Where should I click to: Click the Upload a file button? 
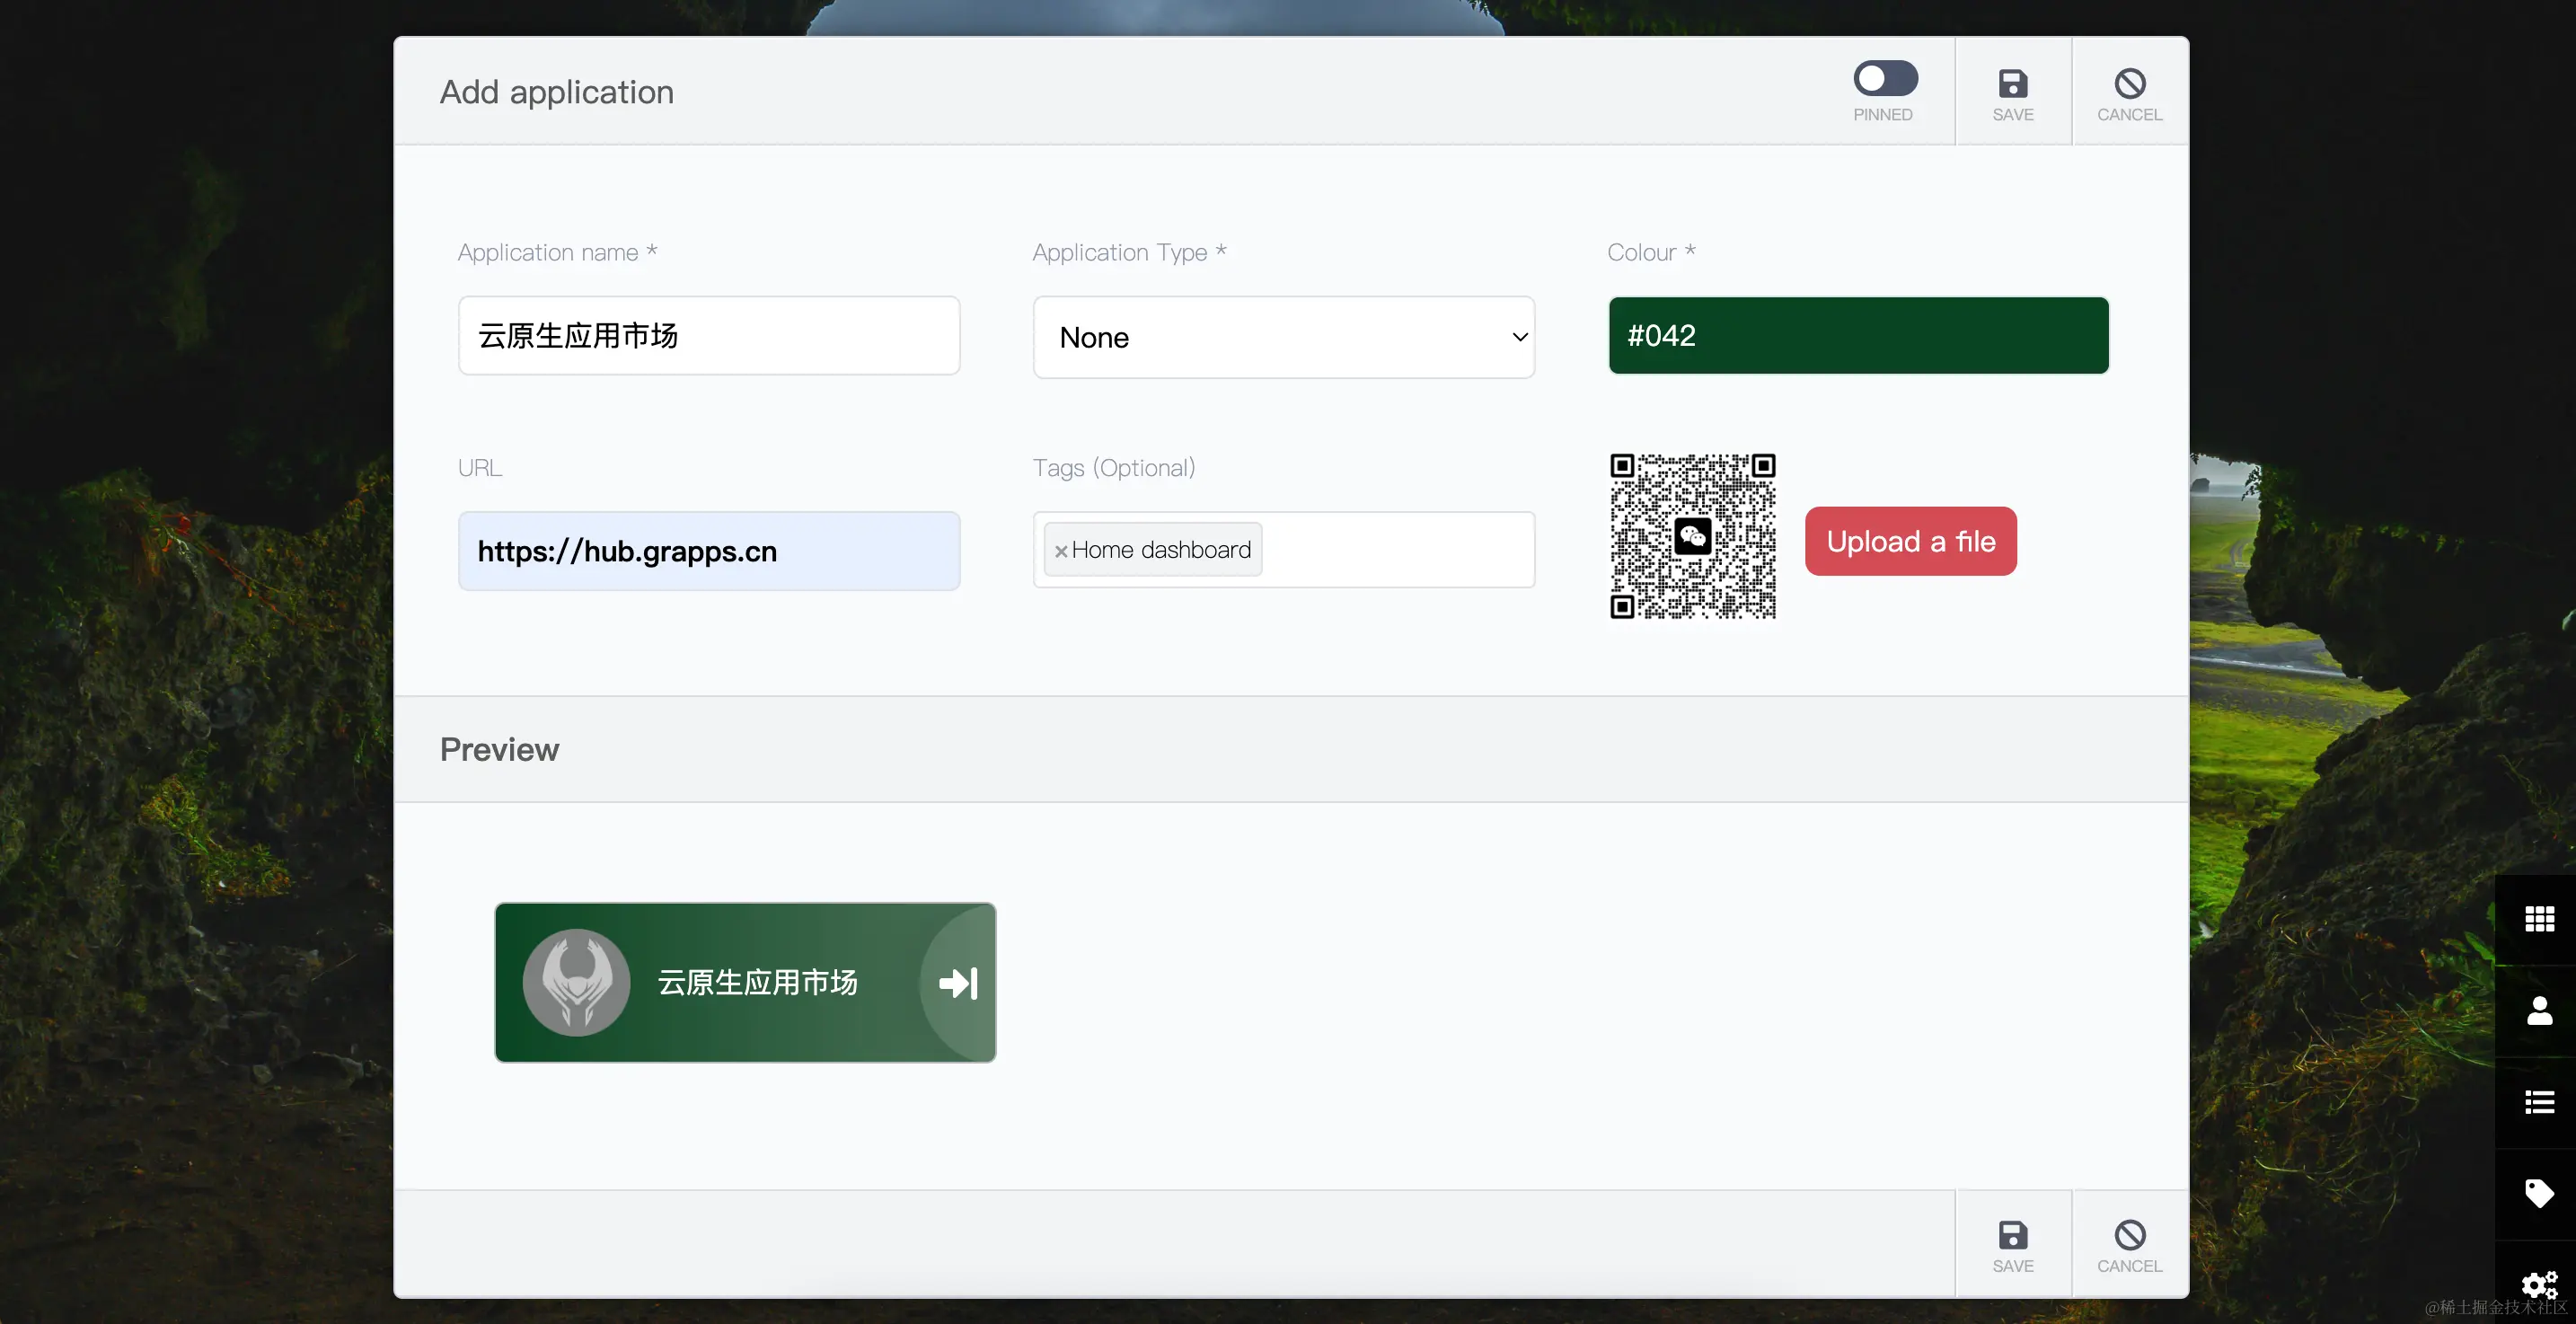click(1910, 541)
